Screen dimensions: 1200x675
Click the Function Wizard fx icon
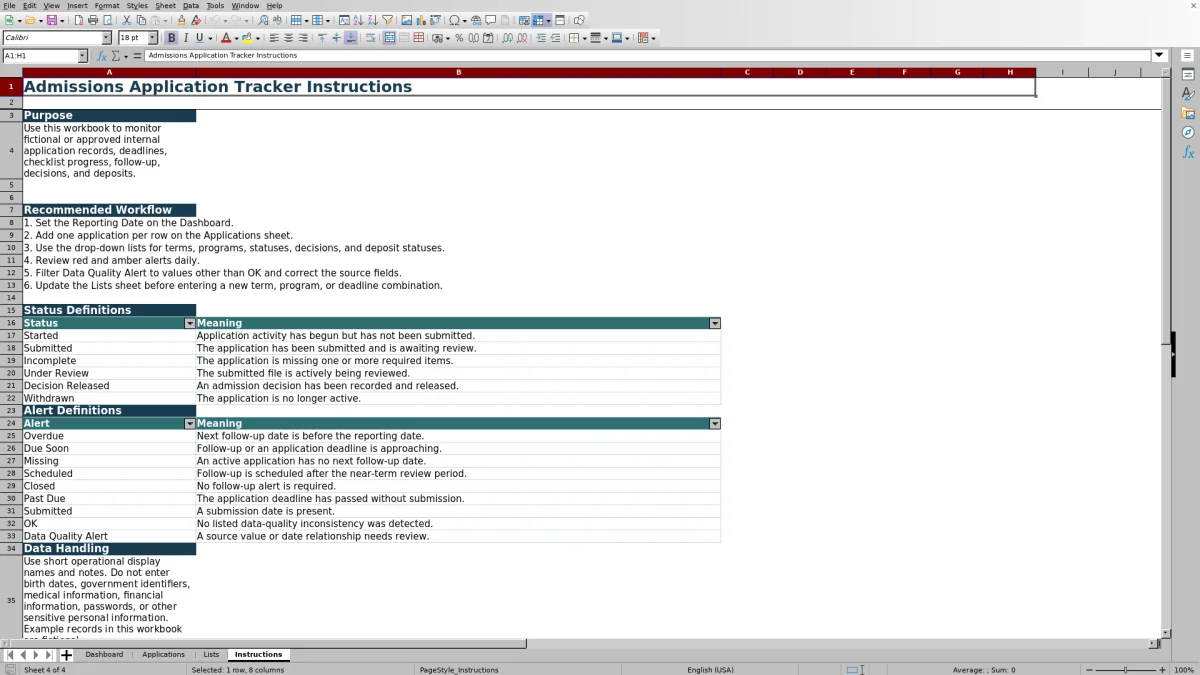point(101,56)
